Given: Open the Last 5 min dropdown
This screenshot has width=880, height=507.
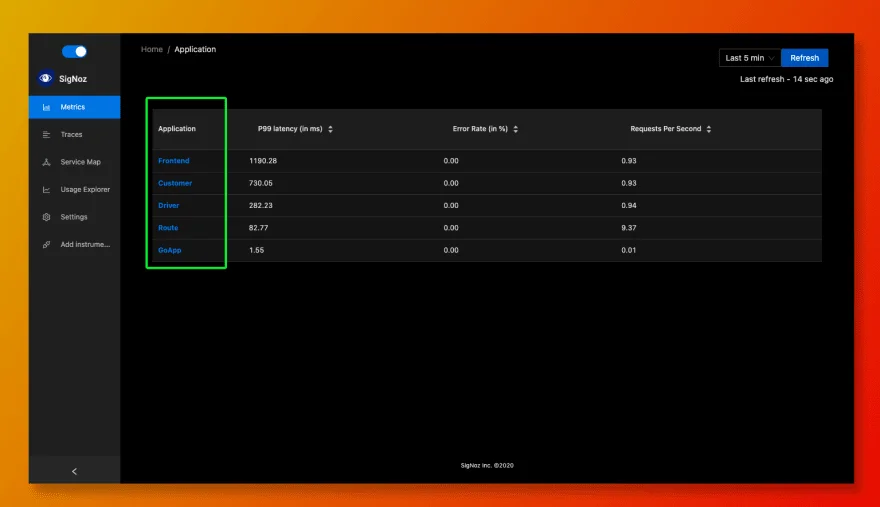Looking at the screenshot, I should click(x=750, y=58).
